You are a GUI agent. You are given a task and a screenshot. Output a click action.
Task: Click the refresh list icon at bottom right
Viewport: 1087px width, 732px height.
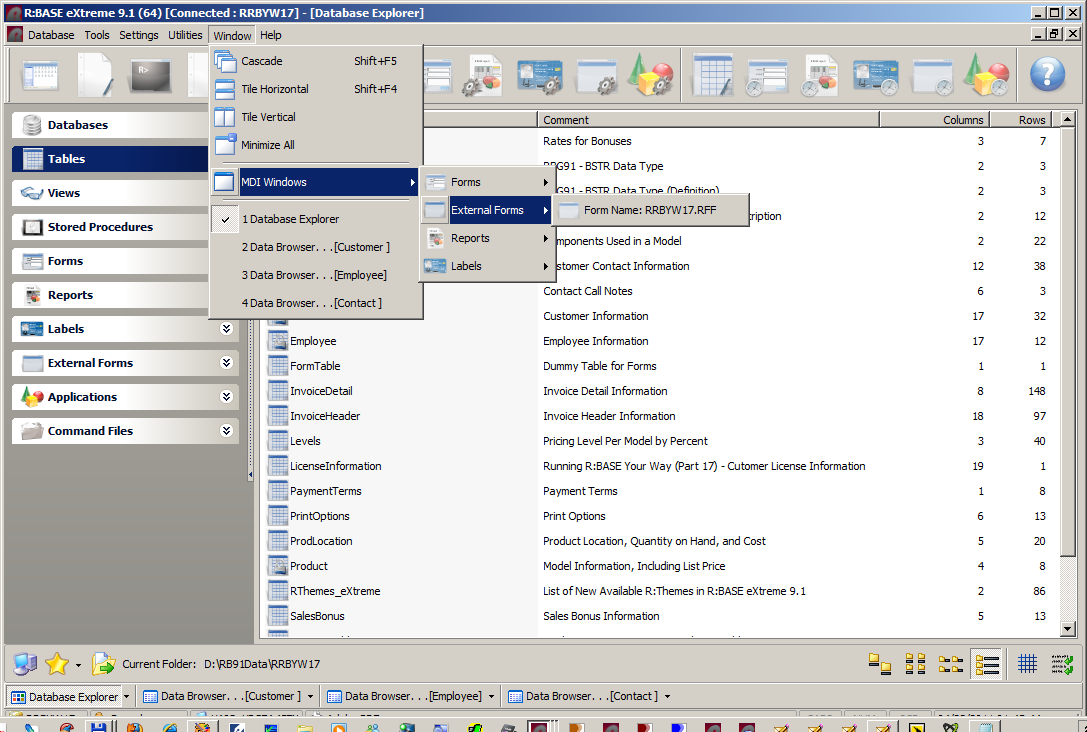click(1062, 664)
